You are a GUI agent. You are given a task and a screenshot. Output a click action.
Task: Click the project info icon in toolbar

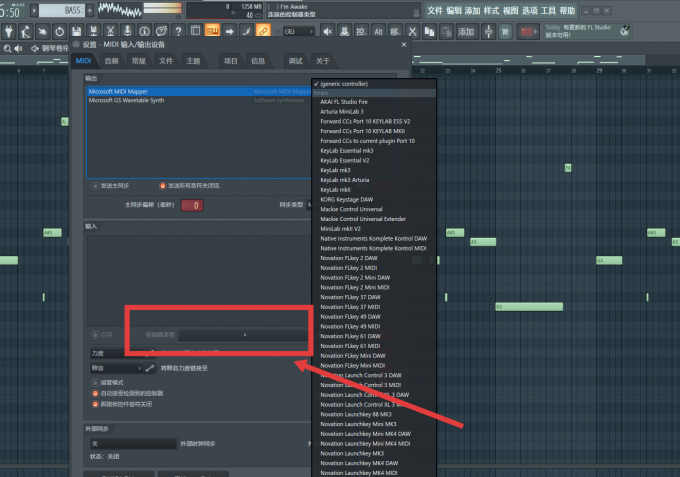(x=144, y=31)
